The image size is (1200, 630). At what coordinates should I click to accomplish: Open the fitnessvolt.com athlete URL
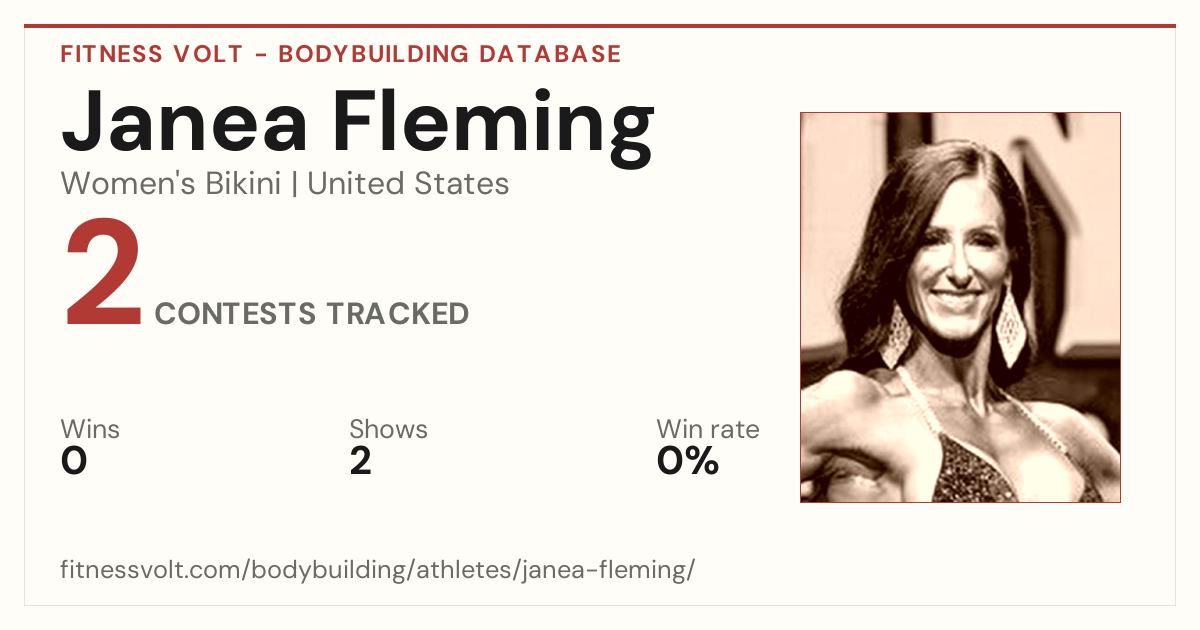pyautogui.click(x=377, y=570)
